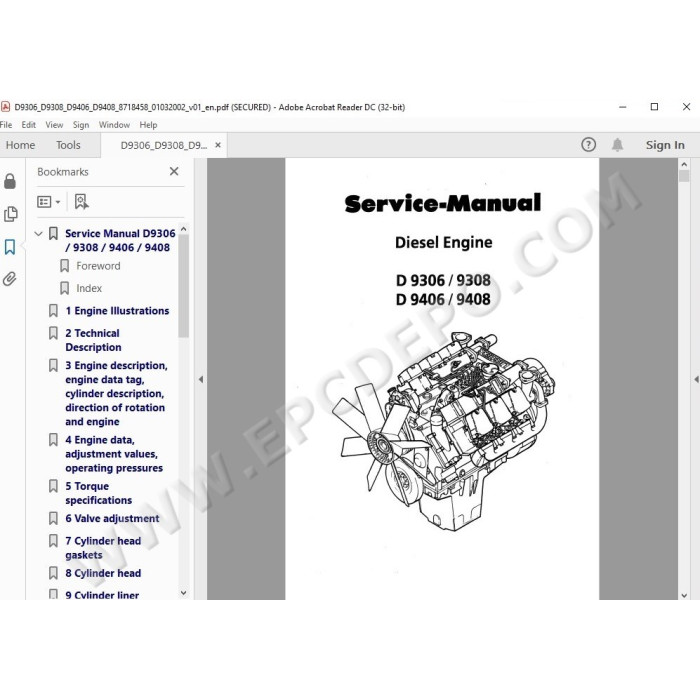Click bookmark icon beside 5 Torque specifications
700x700 pixels.
point(53,486)
